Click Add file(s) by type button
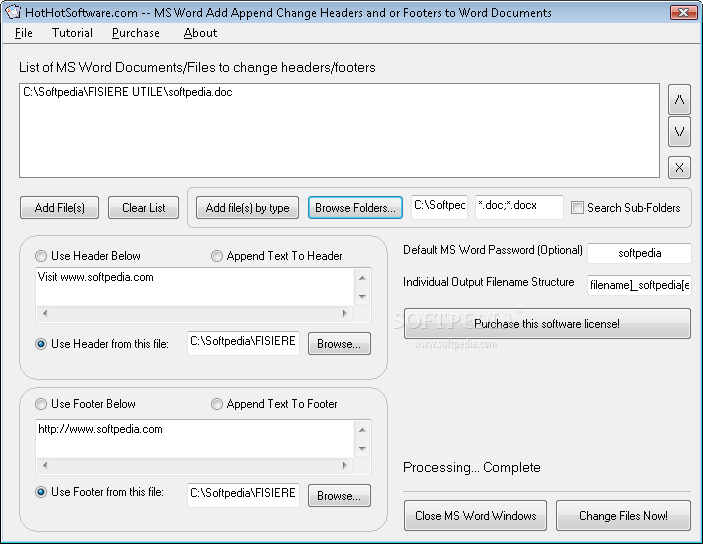 (247, 208)
